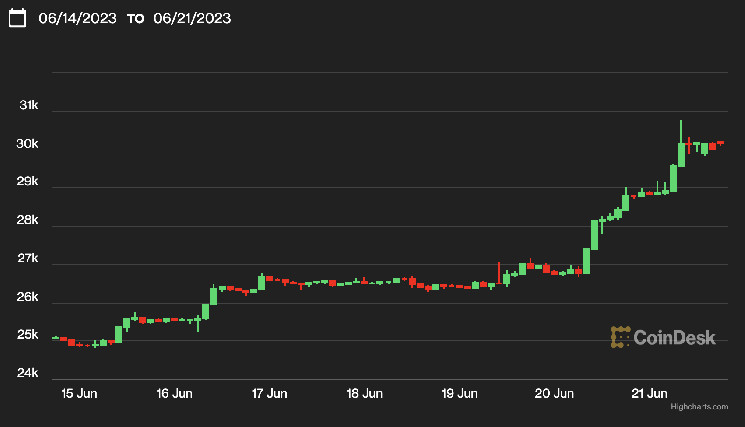Click the CoinDesk logo icon in watermark

620,337
